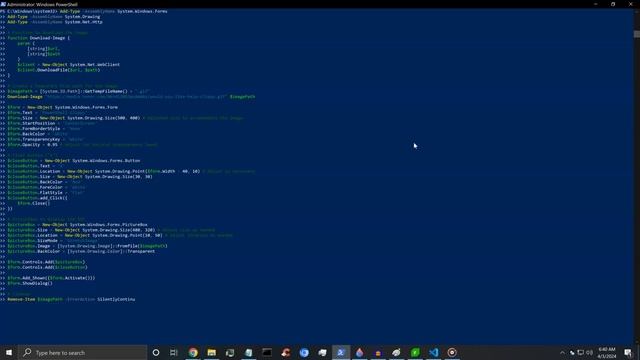The width and height of the screenshot is (640, 360).
Task: Click the 'Remove-Item $imagePath' line
Action: 71,299
